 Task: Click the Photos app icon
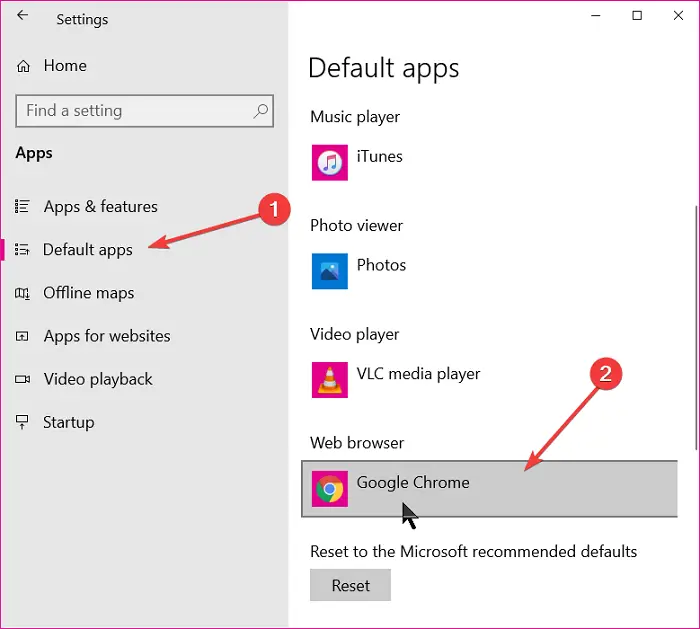pyautogui.click(x=330, y=271)
